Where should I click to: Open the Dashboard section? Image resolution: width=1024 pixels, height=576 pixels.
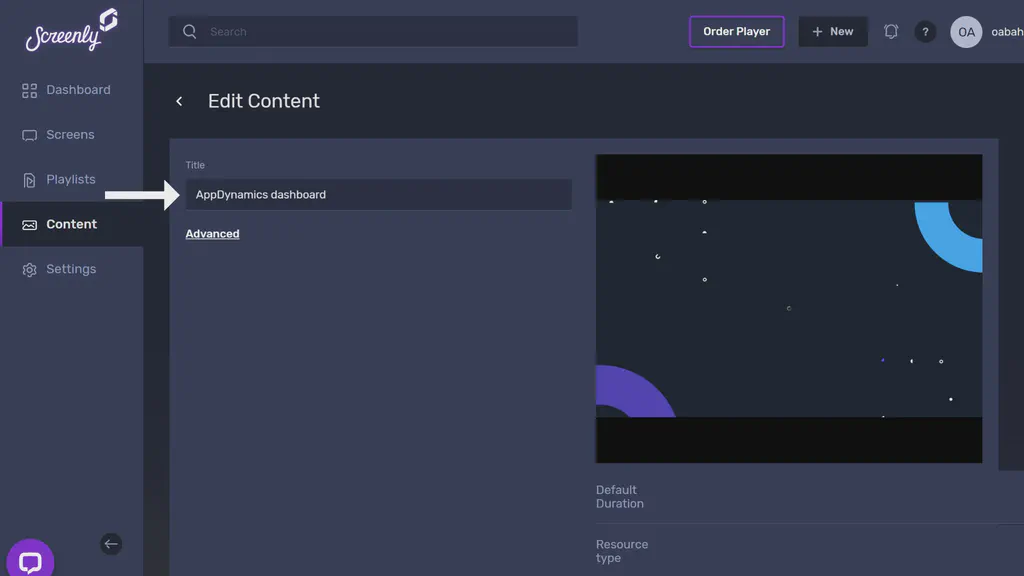(x=77, y=89)
